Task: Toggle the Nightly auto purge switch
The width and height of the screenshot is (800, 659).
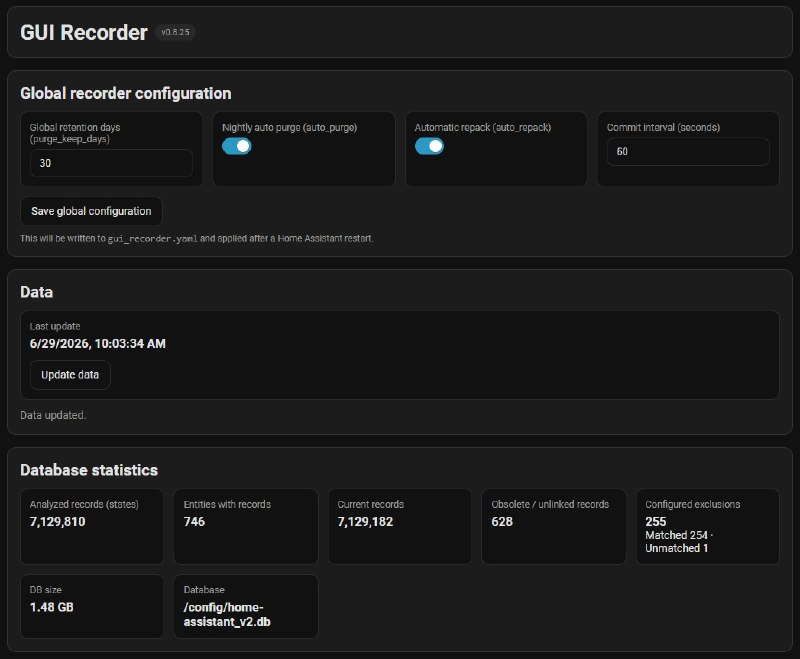Action: [x=237, y=146]
